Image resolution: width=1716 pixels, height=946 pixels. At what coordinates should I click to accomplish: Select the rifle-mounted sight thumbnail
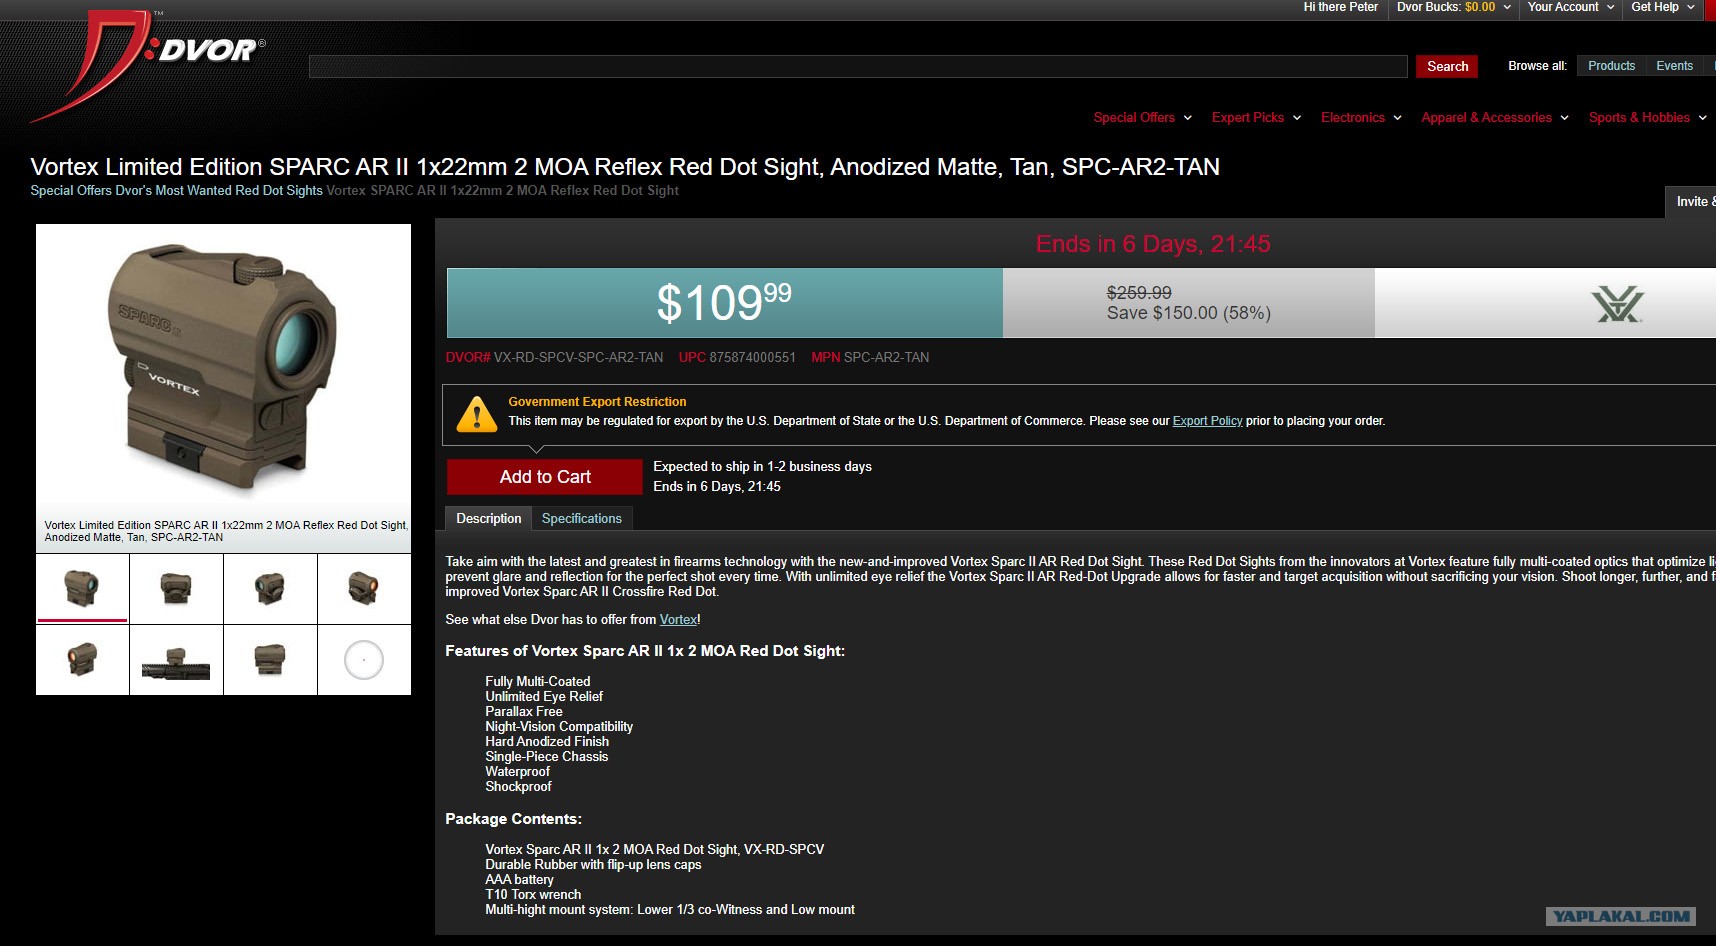[x=176, y=660]
